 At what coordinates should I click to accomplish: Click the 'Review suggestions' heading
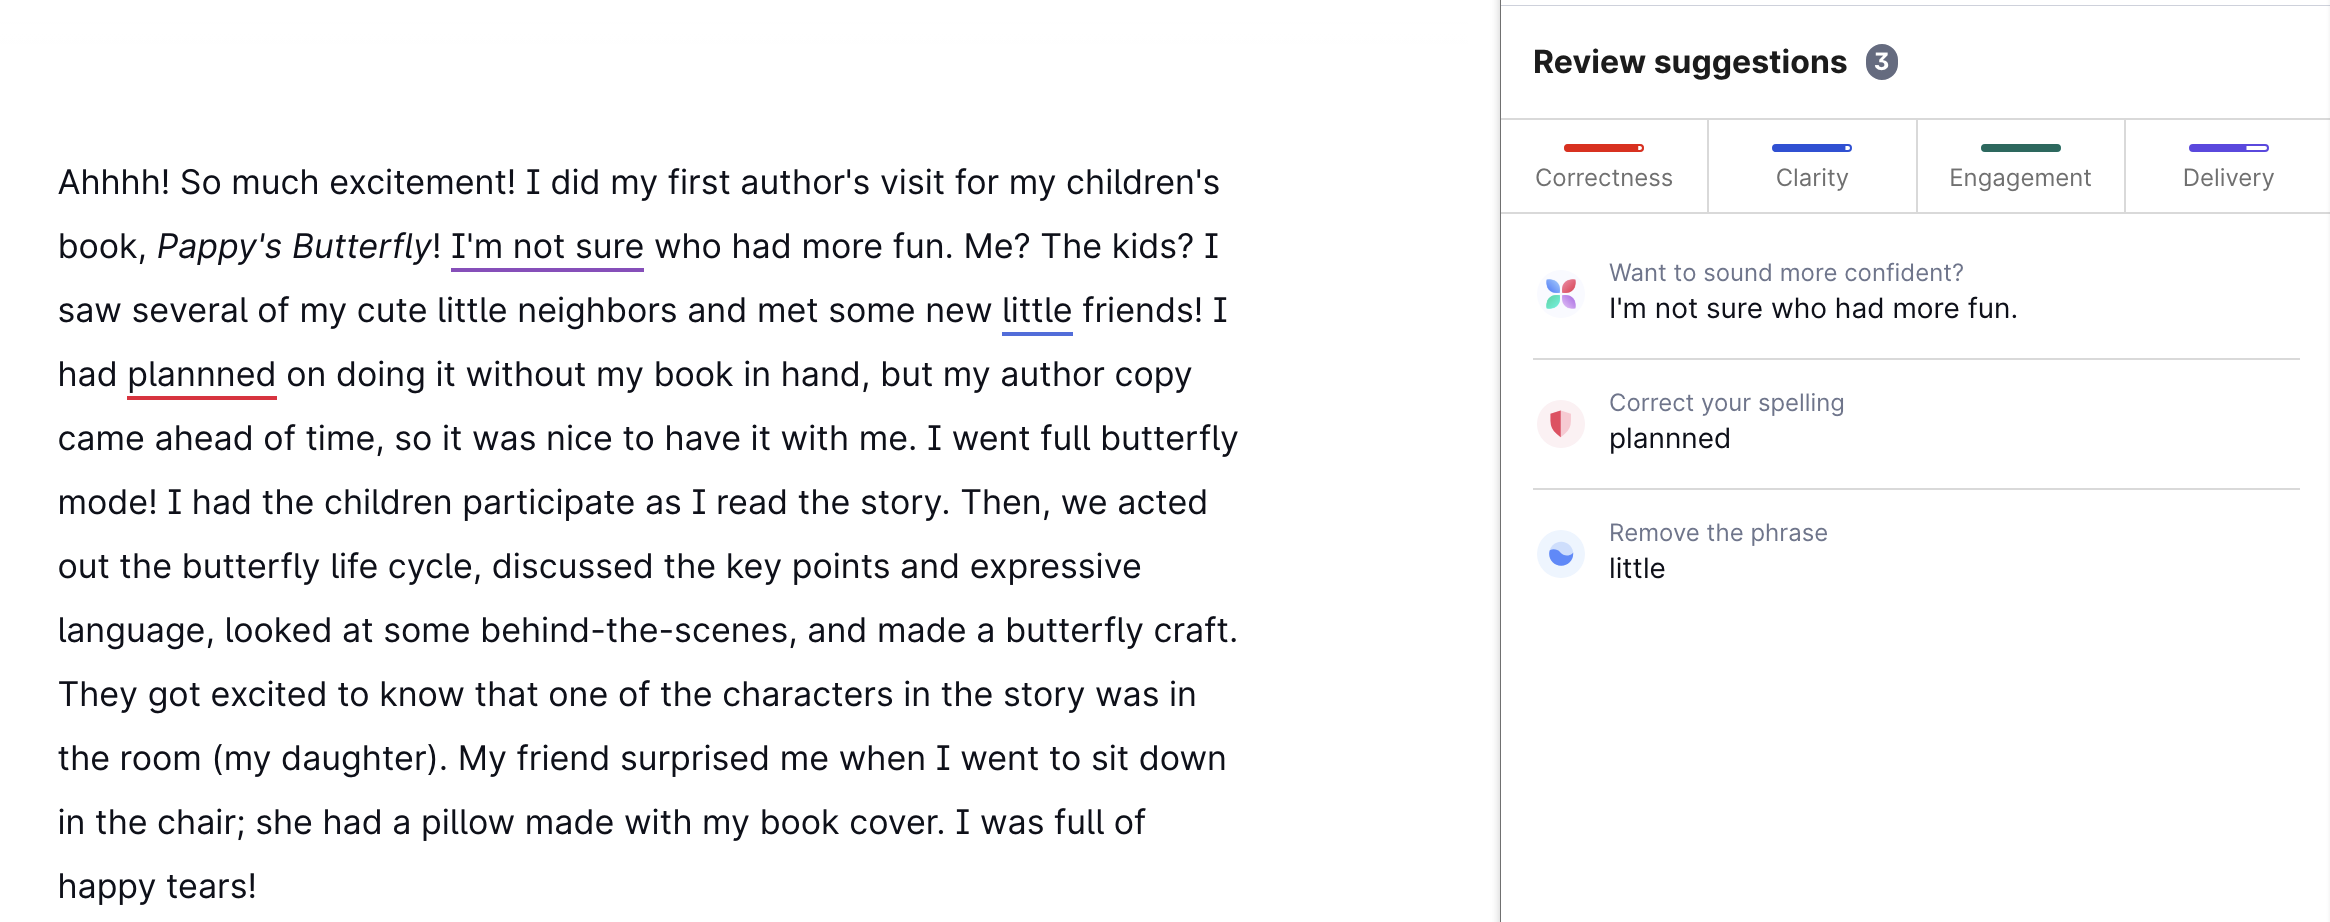click(x=1689, y=62)
